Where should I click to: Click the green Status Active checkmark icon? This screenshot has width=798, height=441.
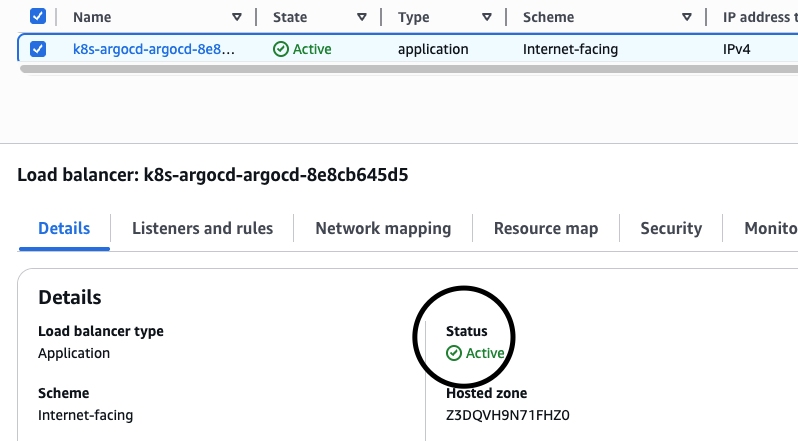click(454, 353)
